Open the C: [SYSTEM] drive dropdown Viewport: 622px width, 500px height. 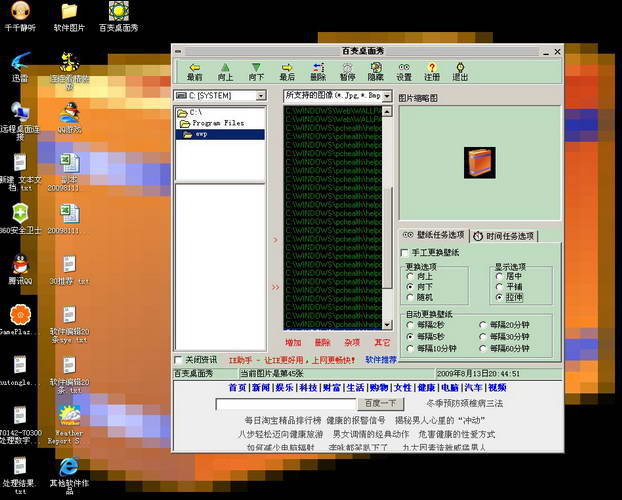pos(261,96)
